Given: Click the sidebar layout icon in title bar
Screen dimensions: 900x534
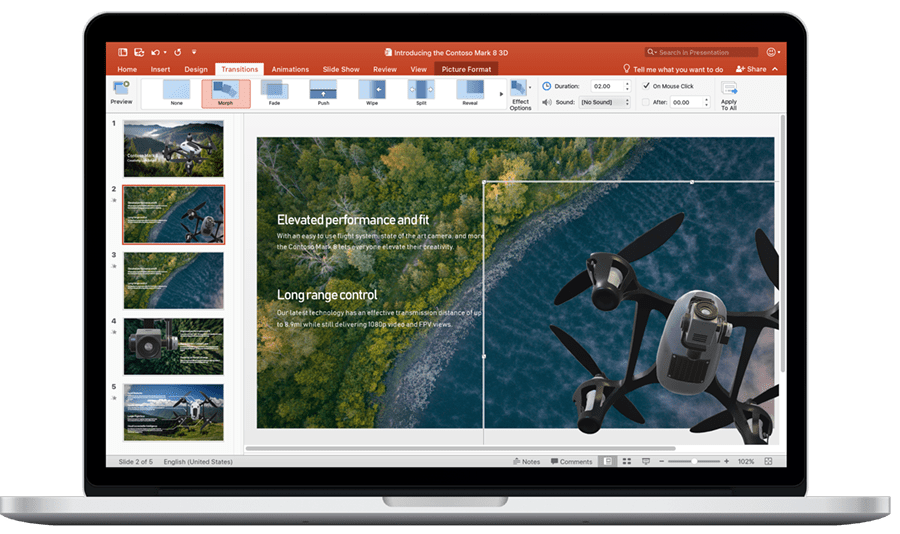Looking at the screenshot, I should click(122, 52).
